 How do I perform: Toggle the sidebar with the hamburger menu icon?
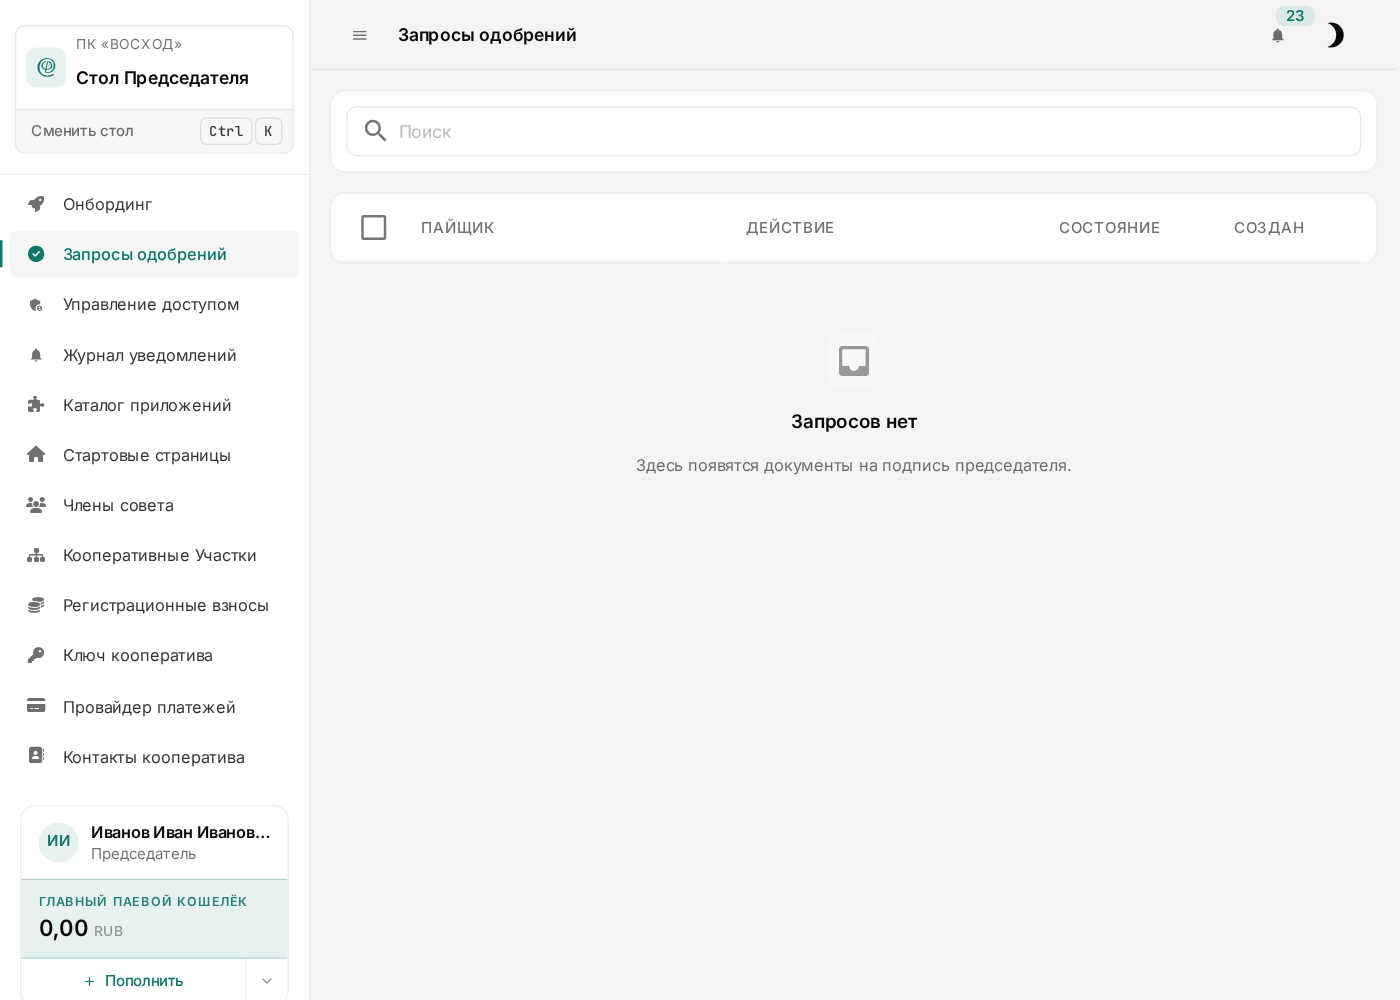tap(360, 35)
